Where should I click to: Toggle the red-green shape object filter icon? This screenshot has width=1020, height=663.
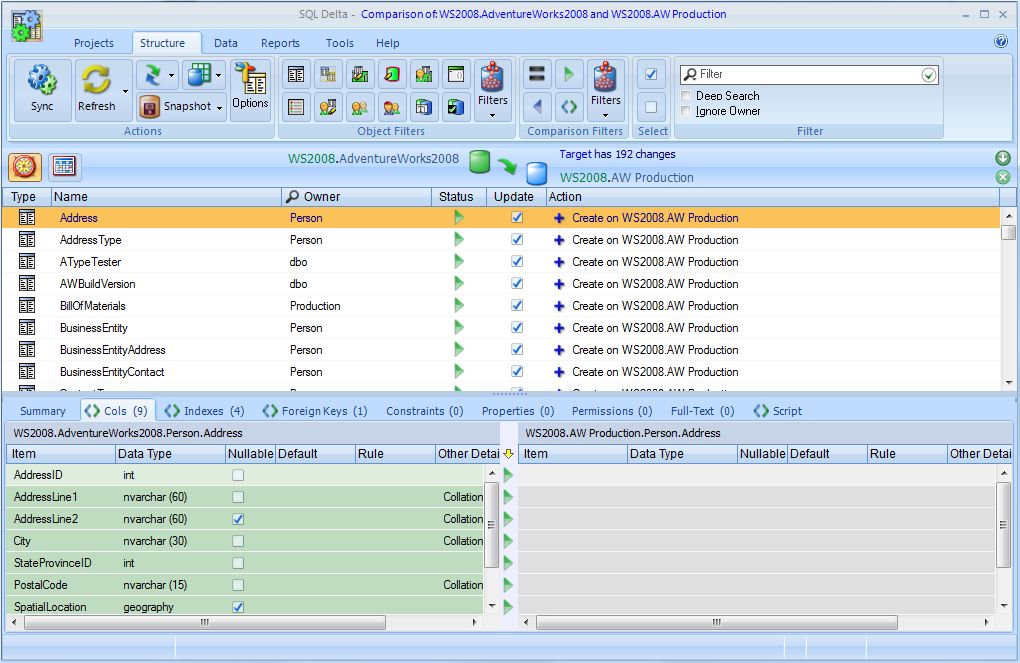(x=392, y=74)
